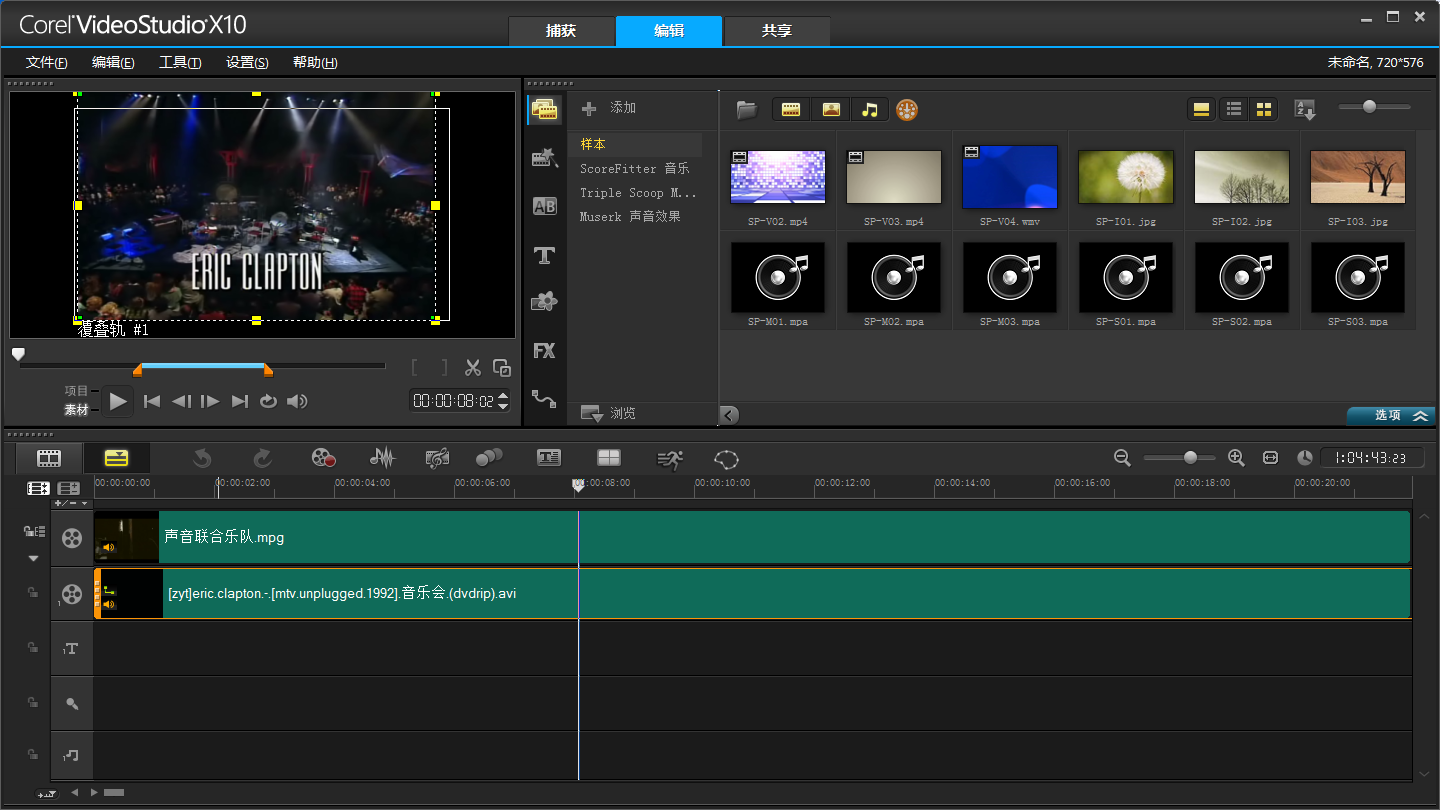The height and width of the screenshot is (810, 1440).
Task: Expand the 浏览 browse button
Action: (608, 413)
